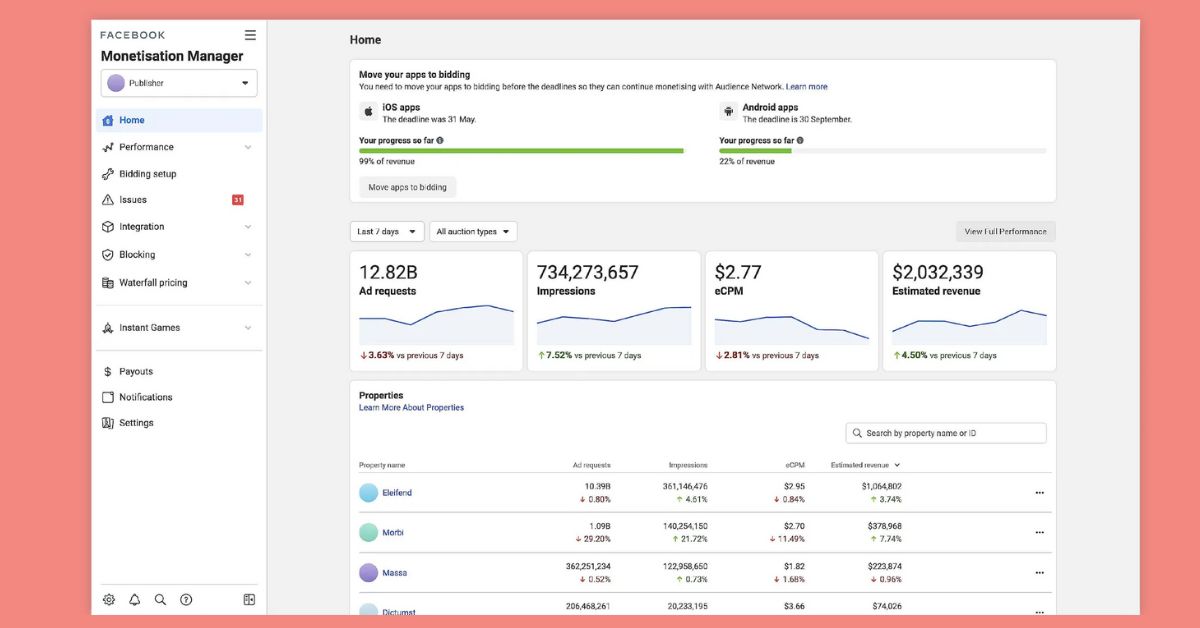Open settings via bottom gear icon
The height and width of the screenshot is (628, 1200).
(109, 600)
